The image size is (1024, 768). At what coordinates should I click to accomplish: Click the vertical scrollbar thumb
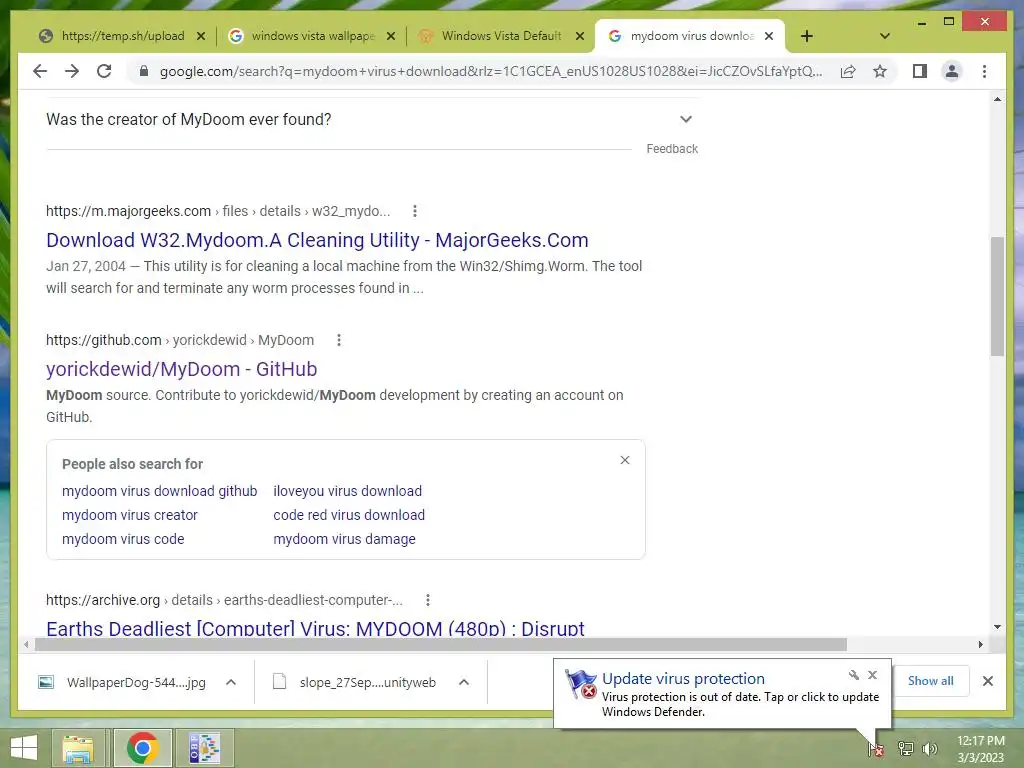point(997,296)
